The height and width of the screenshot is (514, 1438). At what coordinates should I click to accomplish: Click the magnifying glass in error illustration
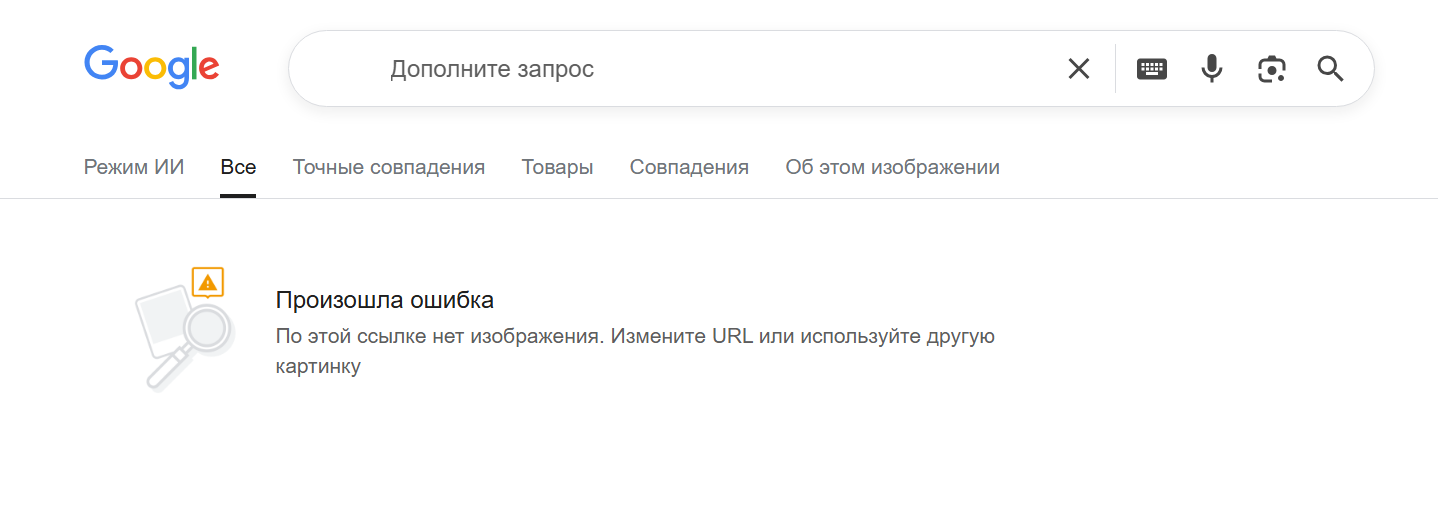pyautogui.click(x=208, y=327)
